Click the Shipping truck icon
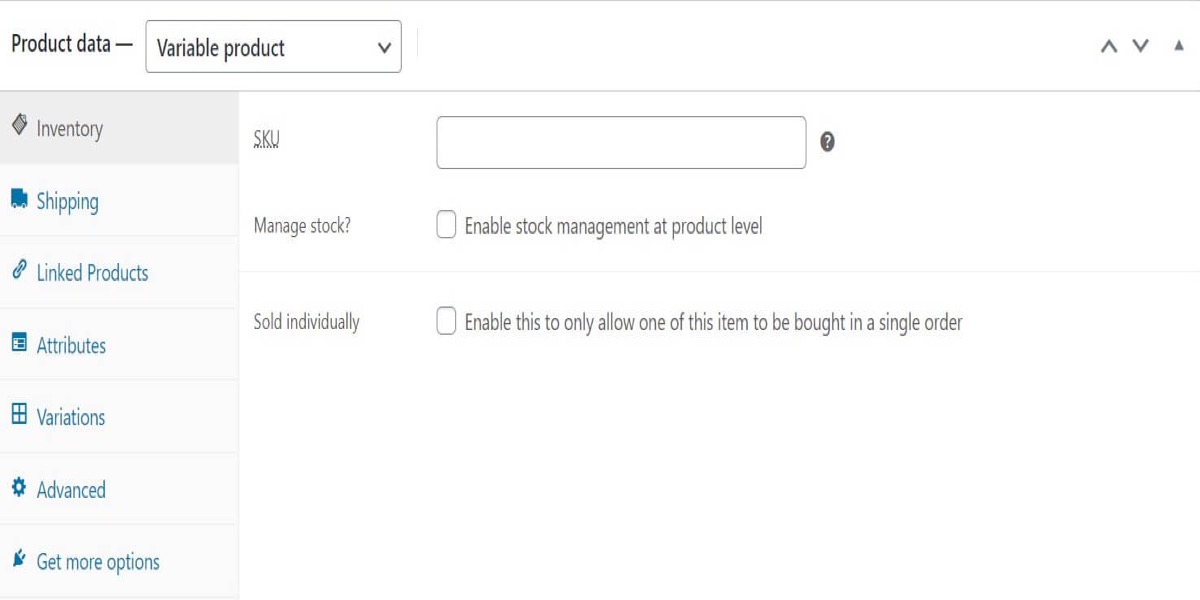Viewport: 1200px width, 600px height. click(x=19, y=199)
